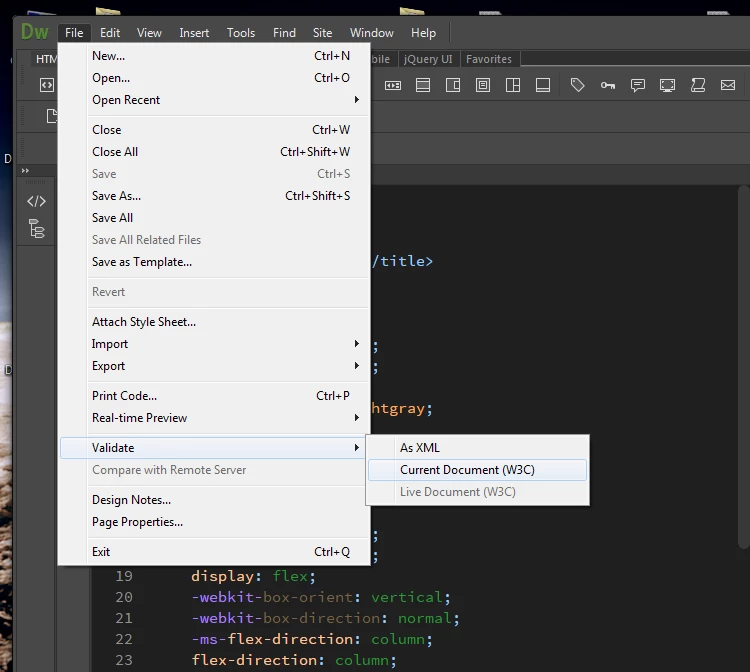750x672 pixels.
Task: Click the code brackets icon in Insert panel
Action: click(46, 85)
